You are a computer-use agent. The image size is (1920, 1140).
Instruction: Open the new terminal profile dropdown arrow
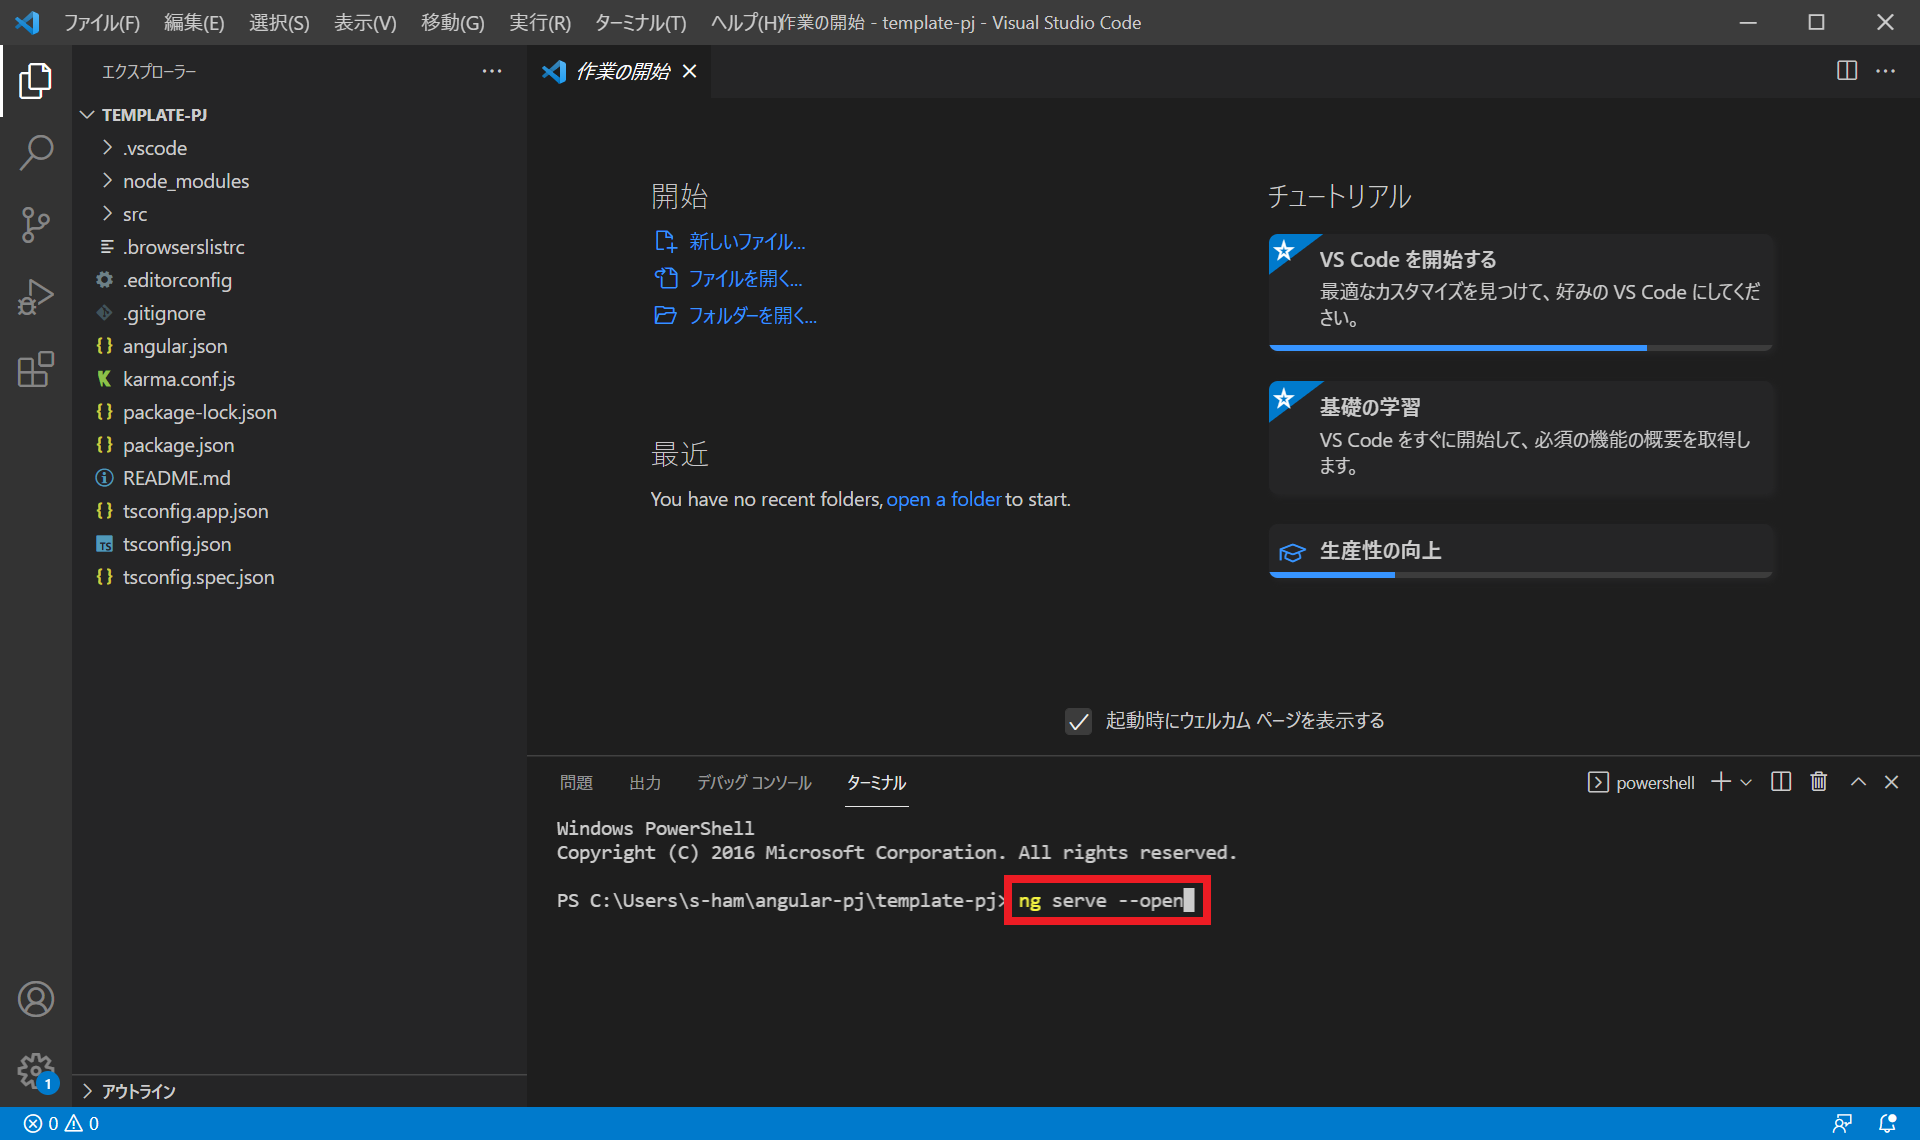pyautogui.click(x=1746, y=782)
